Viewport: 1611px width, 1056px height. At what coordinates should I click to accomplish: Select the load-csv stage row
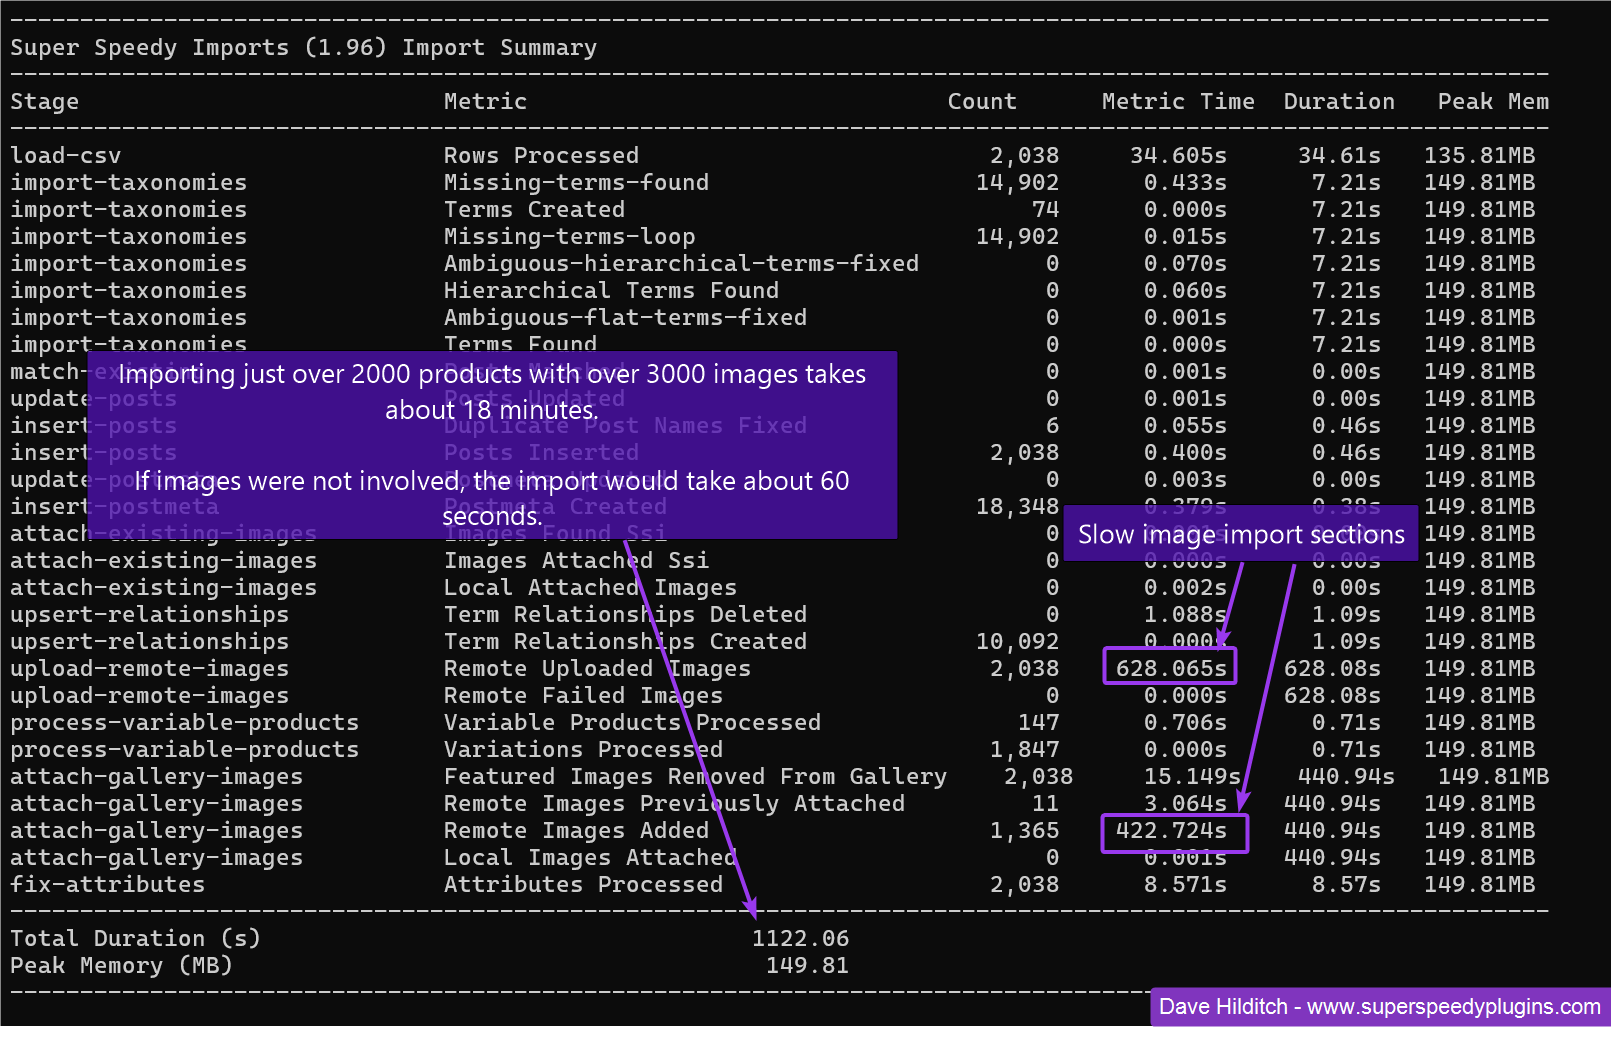[65, 155]
